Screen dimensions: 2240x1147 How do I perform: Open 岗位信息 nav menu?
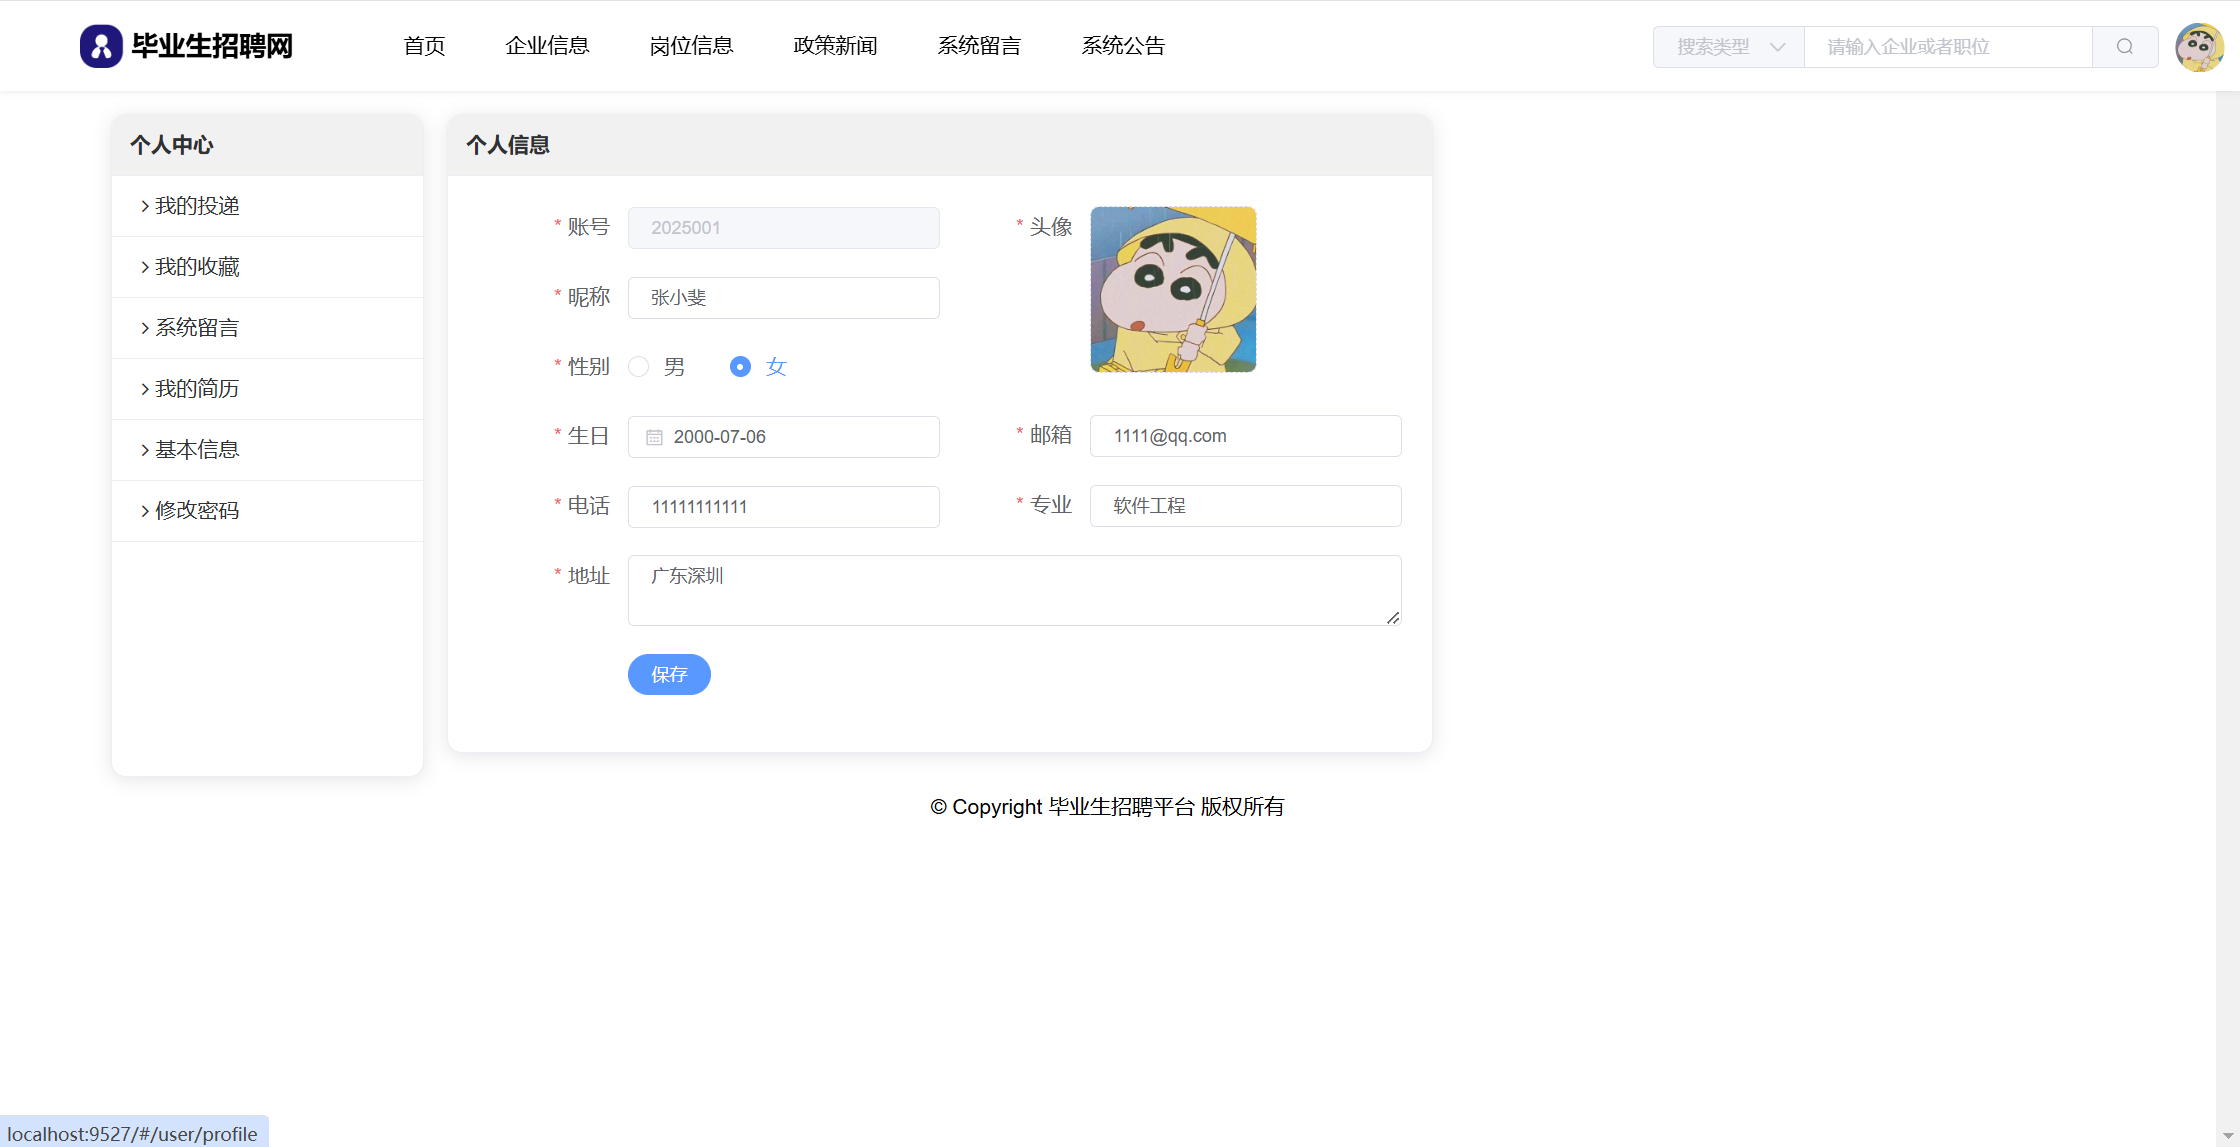pyautogui.click(x=691, y=46)
